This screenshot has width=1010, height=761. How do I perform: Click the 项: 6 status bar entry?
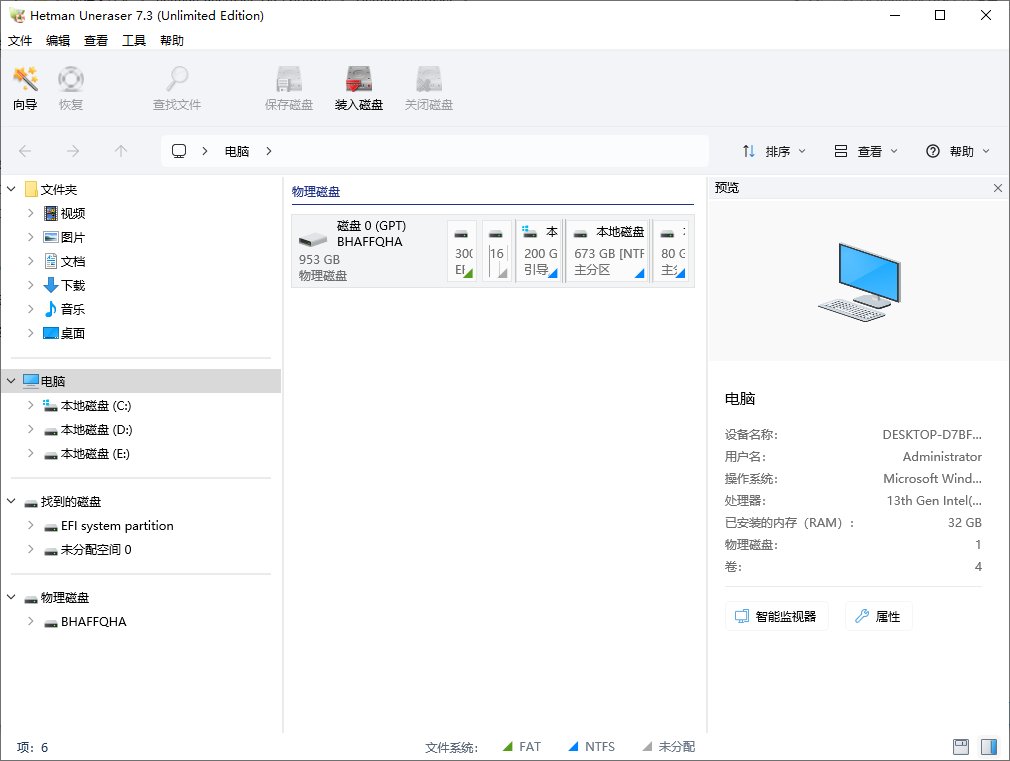[x=32, y=747]
